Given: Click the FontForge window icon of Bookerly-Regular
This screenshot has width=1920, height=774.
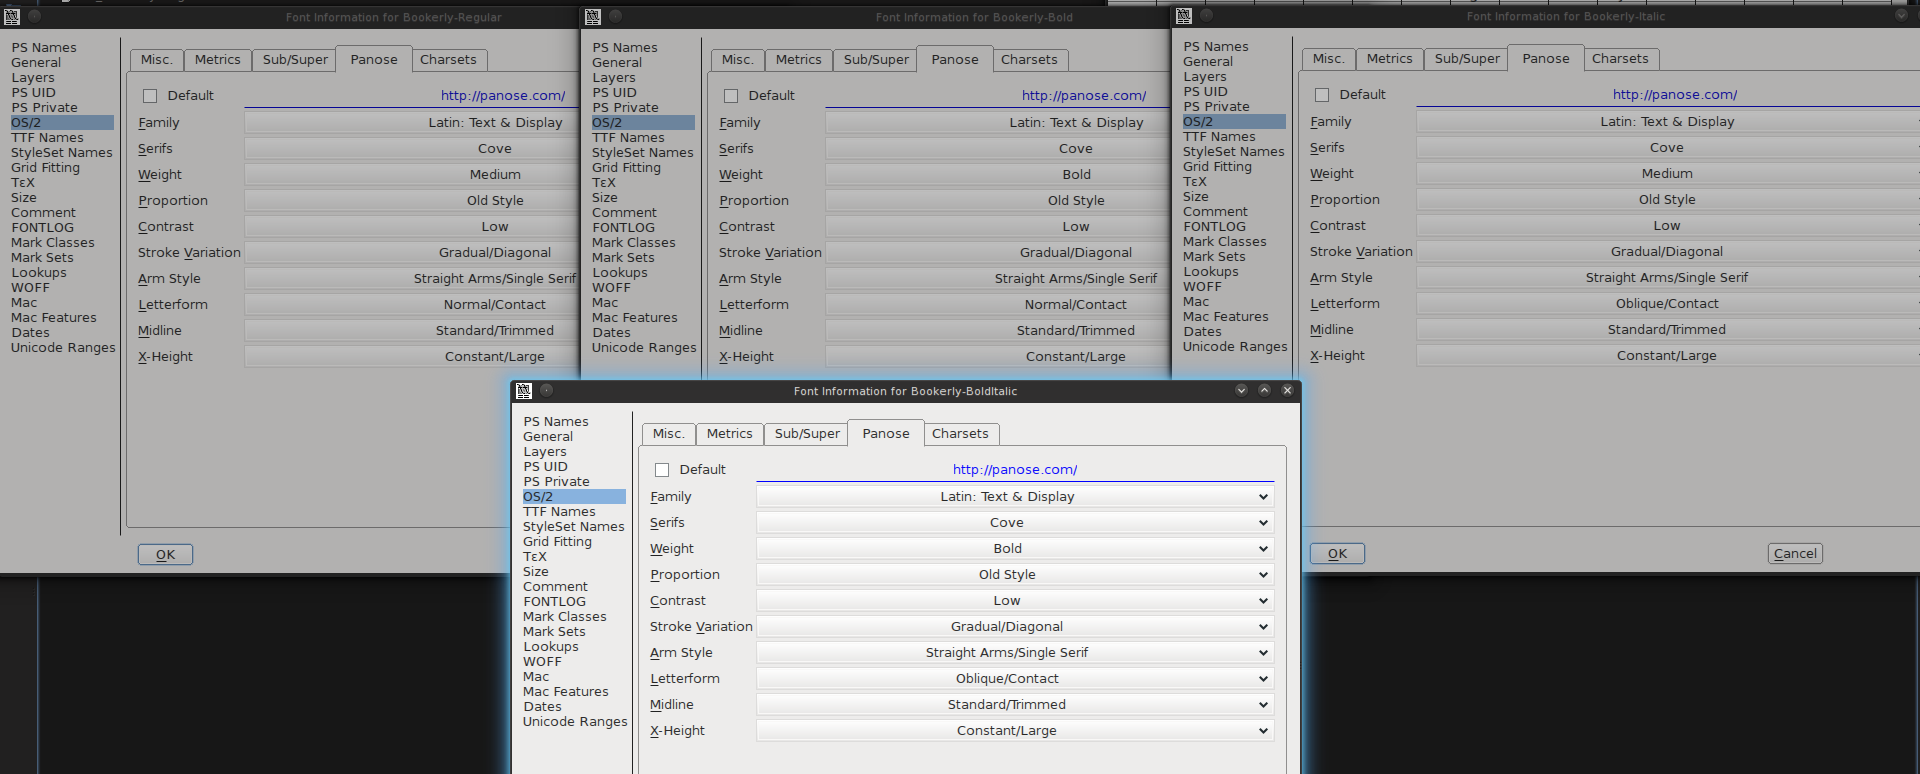Looking at the screenshot, I should [12, 17].
